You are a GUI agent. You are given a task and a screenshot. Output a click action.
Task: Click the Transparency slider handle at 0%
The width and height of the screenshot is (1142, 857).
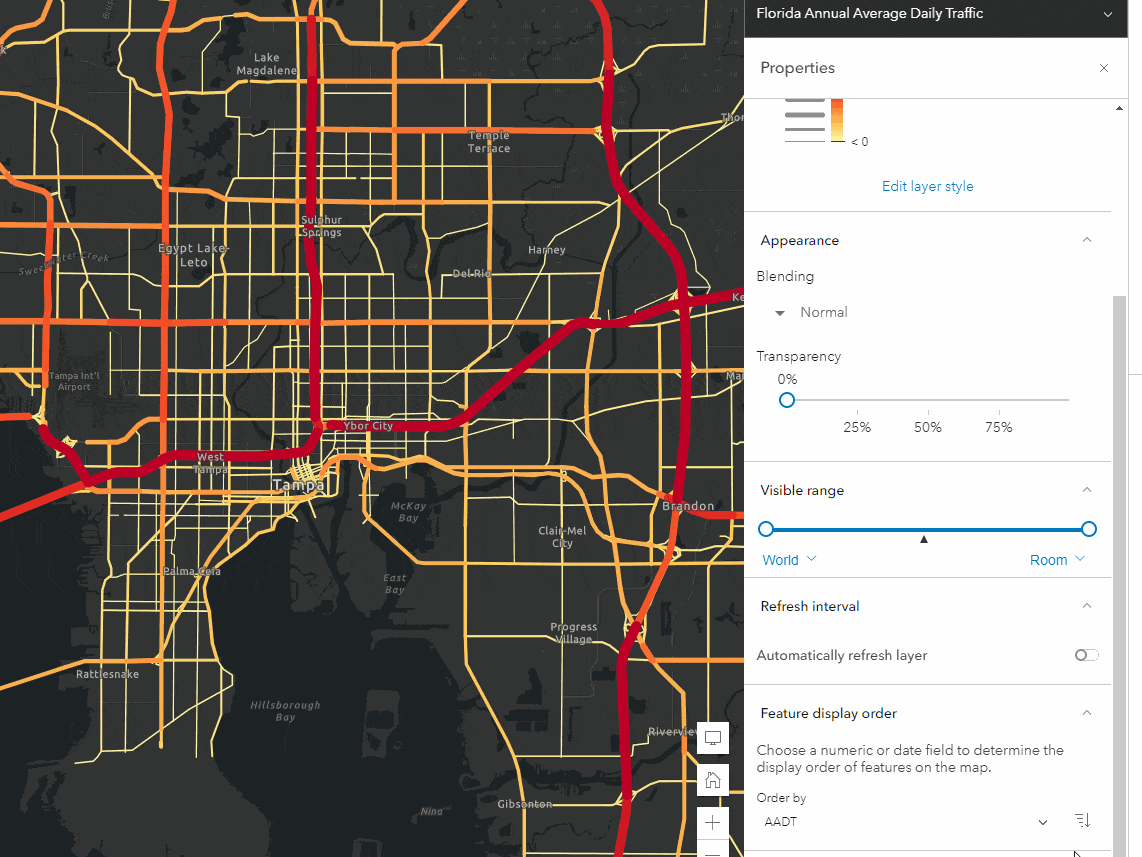(787, 400)
